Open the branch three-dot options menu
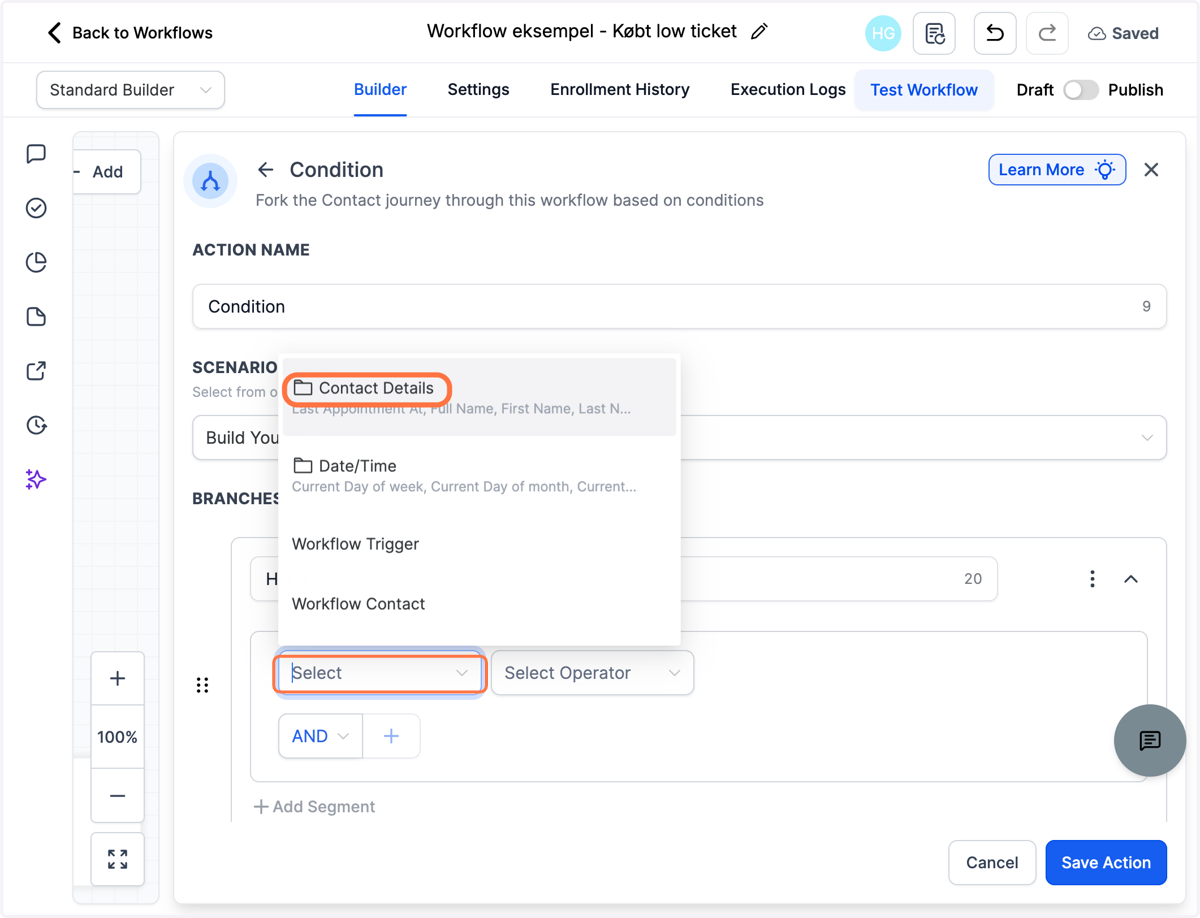1200x918 pixels. click(x=1092, y=579)
